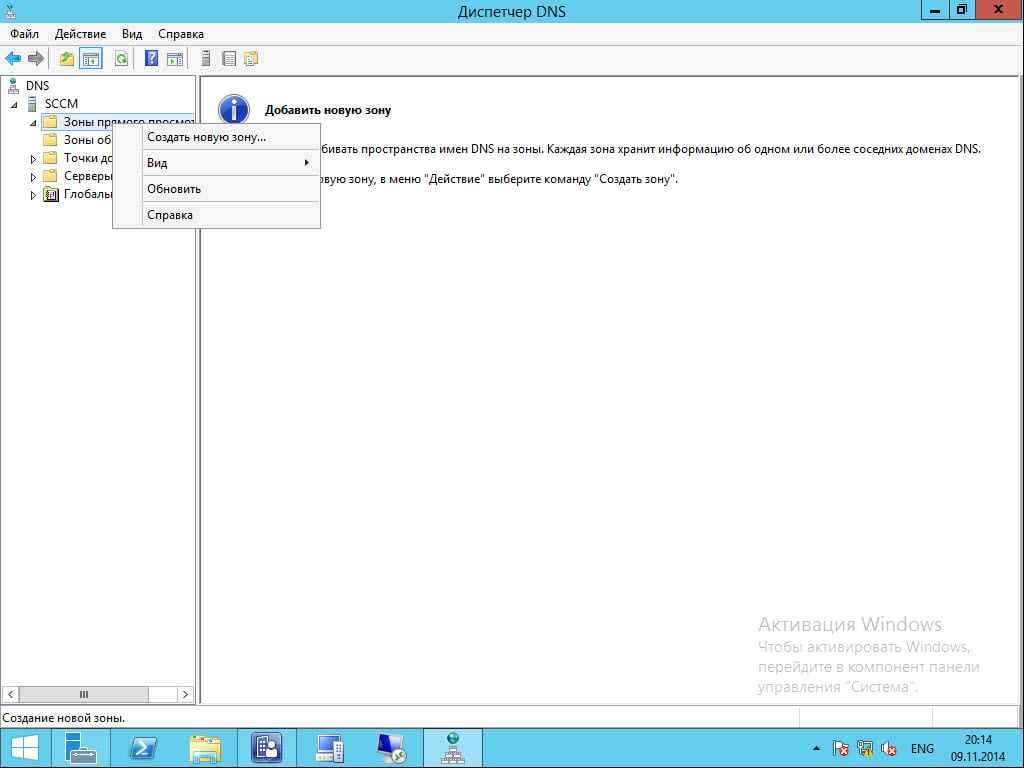1024x768 pixels.
Task: Choose Создать новую зону... in the context menu
Action: click(206, 137)
